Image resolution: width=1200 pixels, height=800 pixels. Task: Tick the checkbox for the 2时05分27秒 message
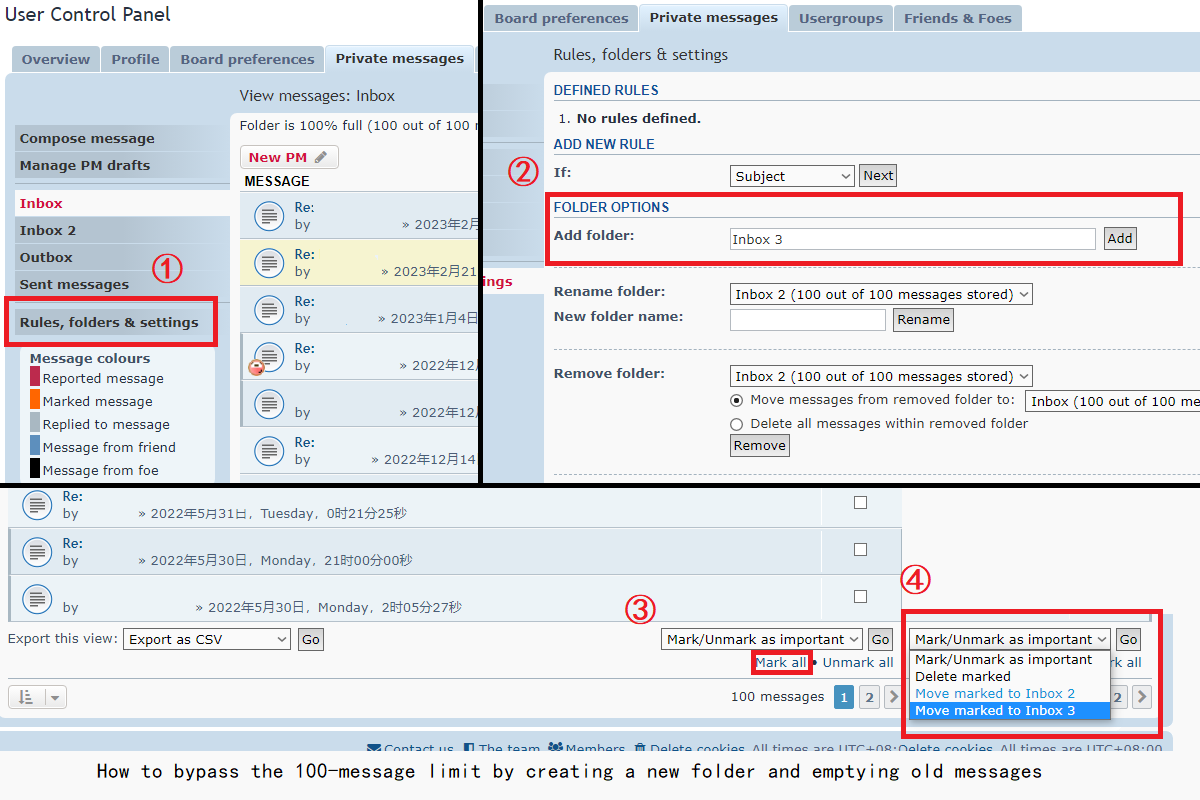tap(860, 597)
